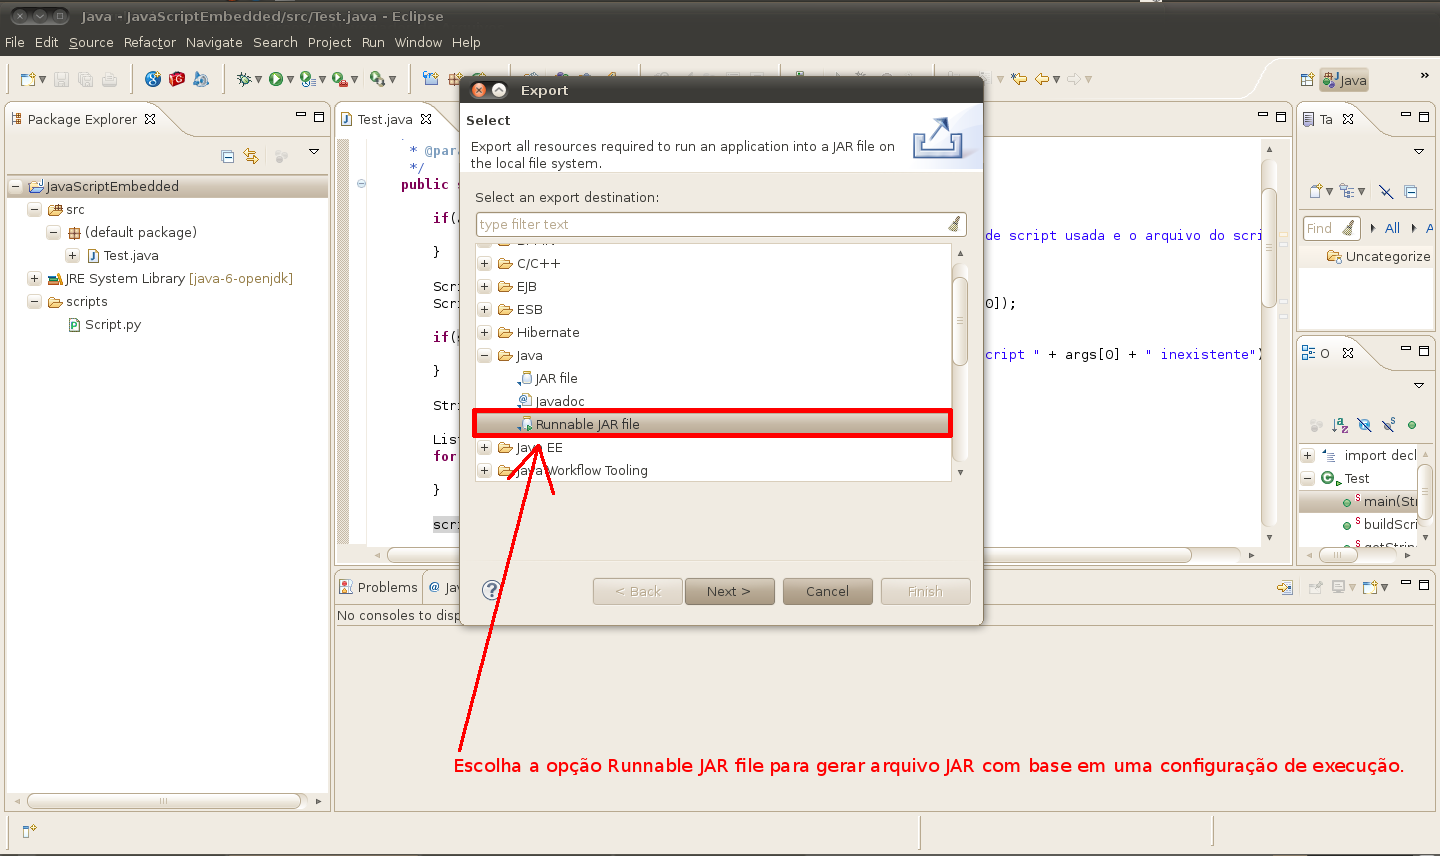
Task: Show hidden perspectives chevron
Action: pyautogui.click(x=1425, y=76)
